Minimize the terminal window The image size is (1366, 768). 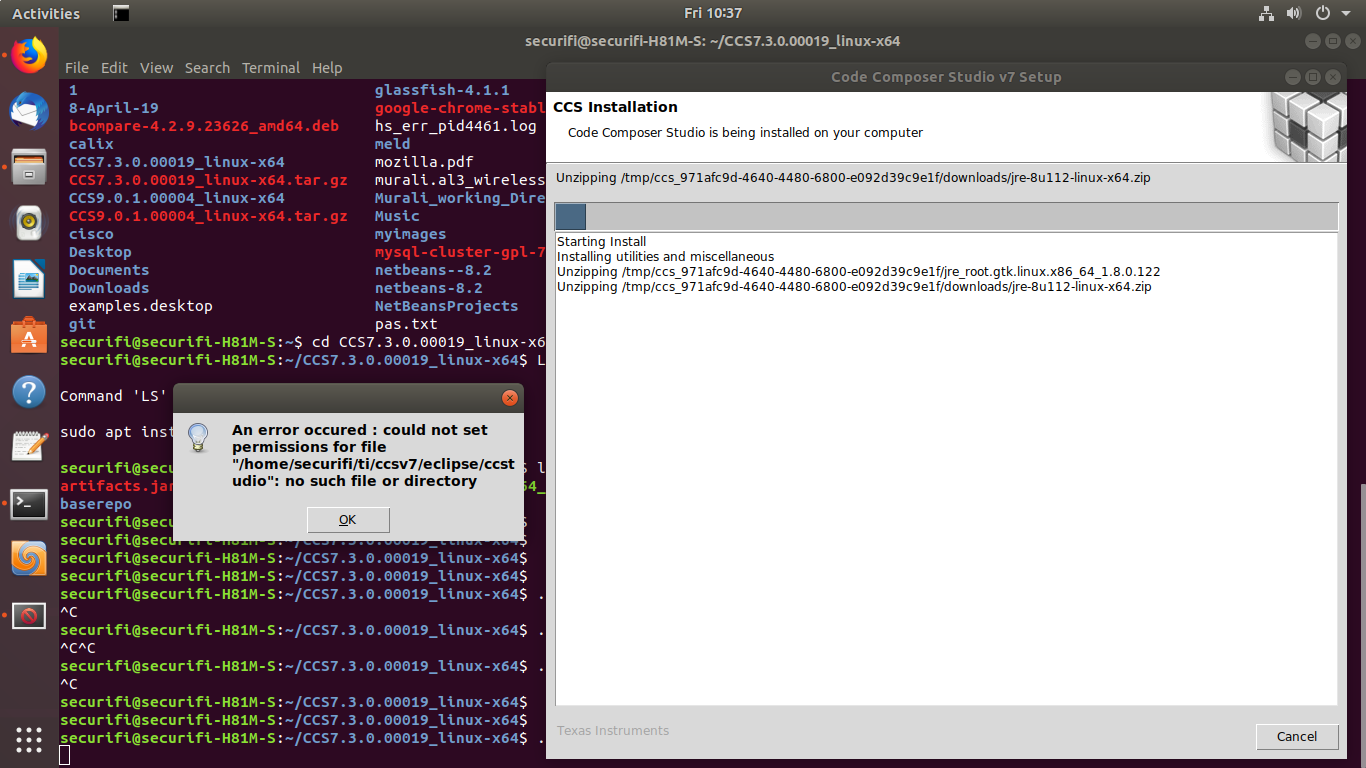tap(1313, 41)
